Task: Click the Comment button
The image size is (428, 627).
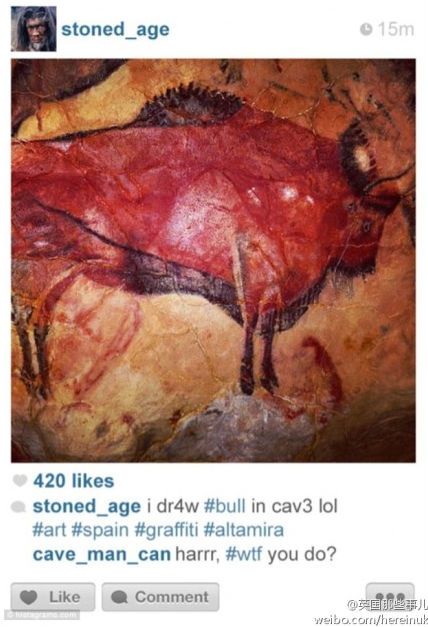Action: click(x=160, y=597)
